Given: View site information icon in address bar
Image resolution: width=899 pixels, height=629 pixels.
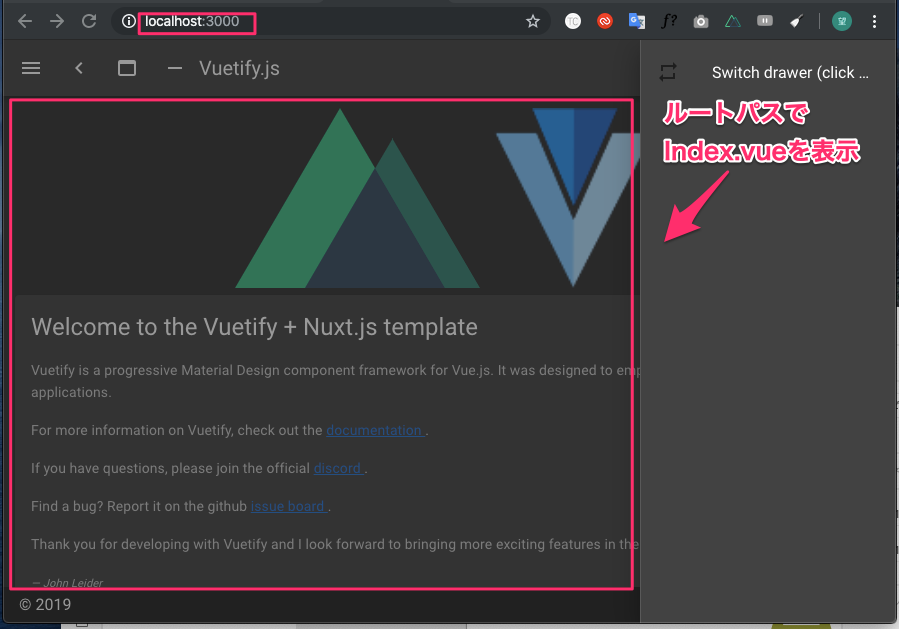Looking at the screenshot, I should point(128,21).
